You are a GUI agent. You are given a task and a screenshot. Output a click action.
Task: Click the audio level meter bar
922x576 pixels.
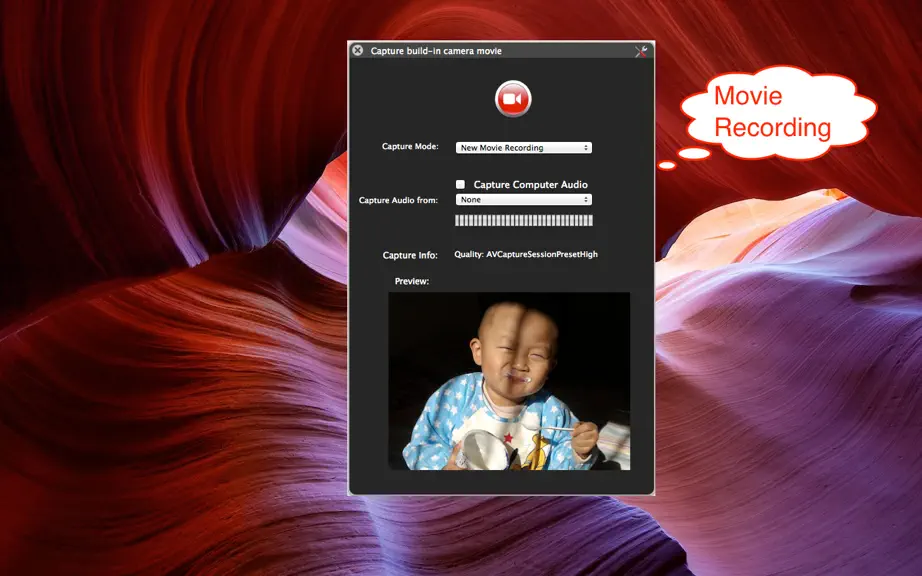(x=523, y=220)
